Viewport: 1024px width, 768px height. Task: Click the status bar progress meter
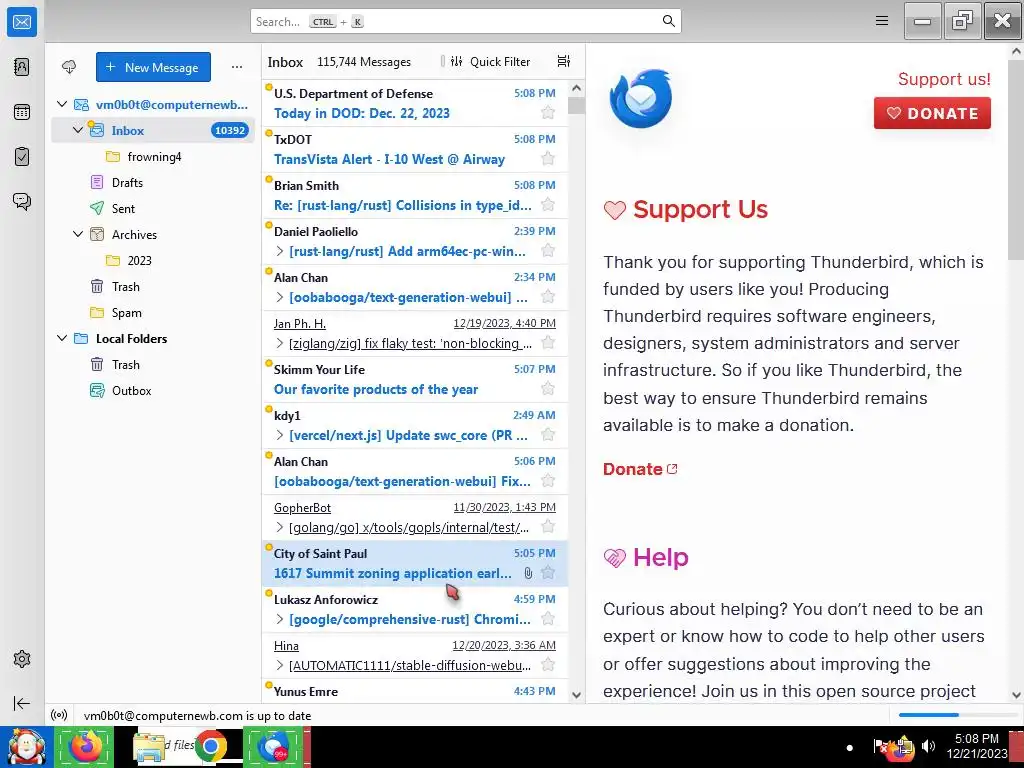(957, 715)
